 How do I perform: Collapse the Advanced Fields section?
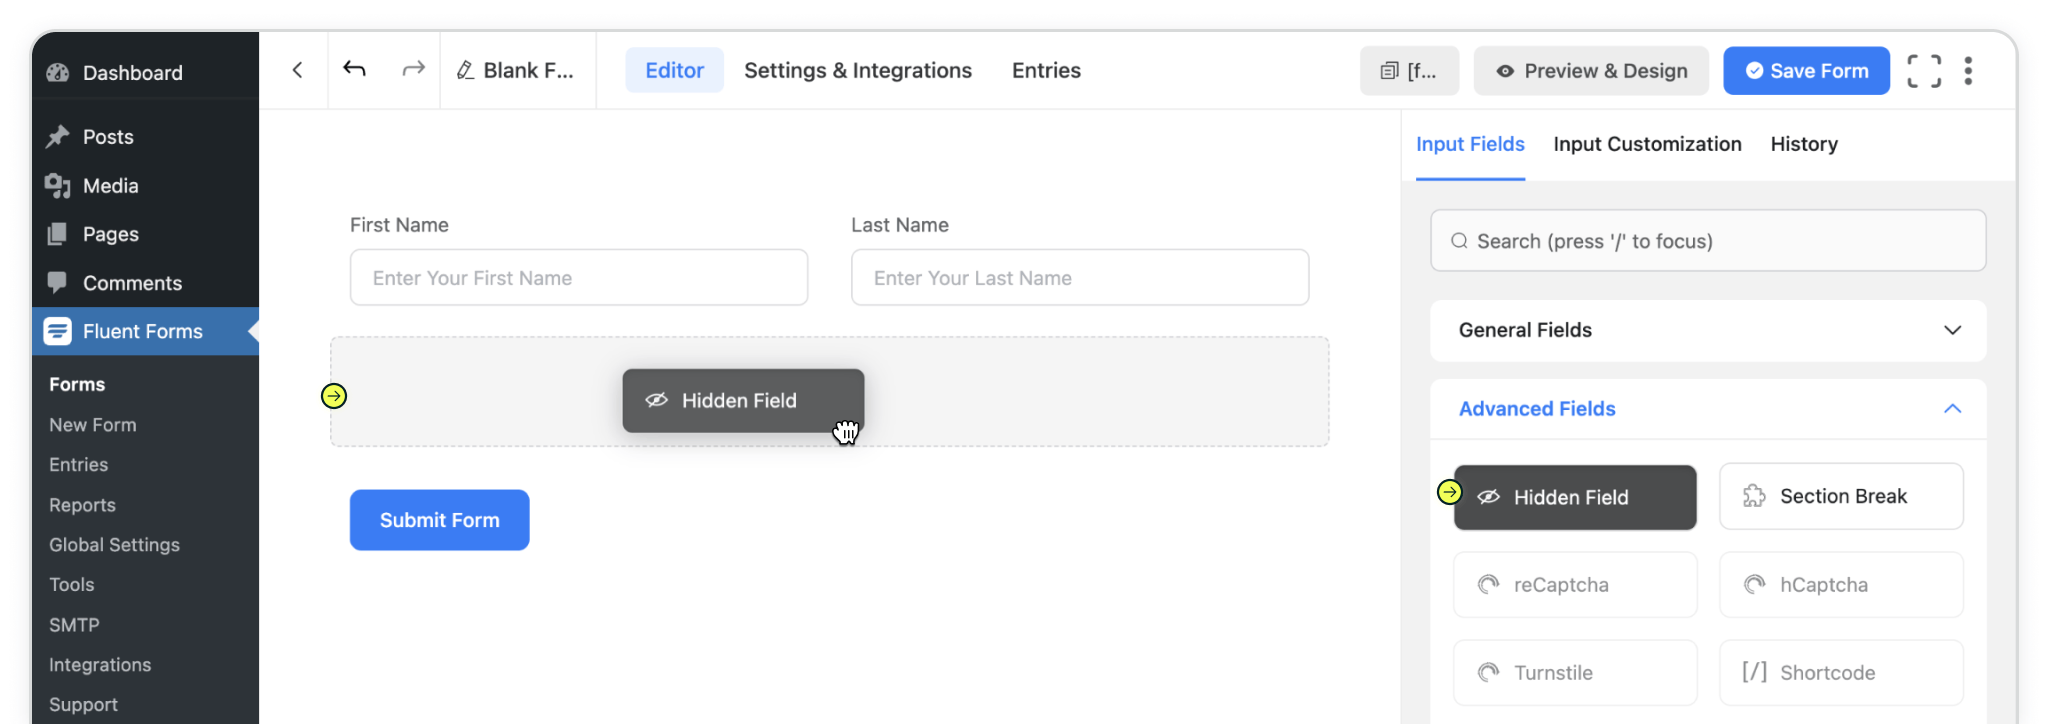[1708, 409]
